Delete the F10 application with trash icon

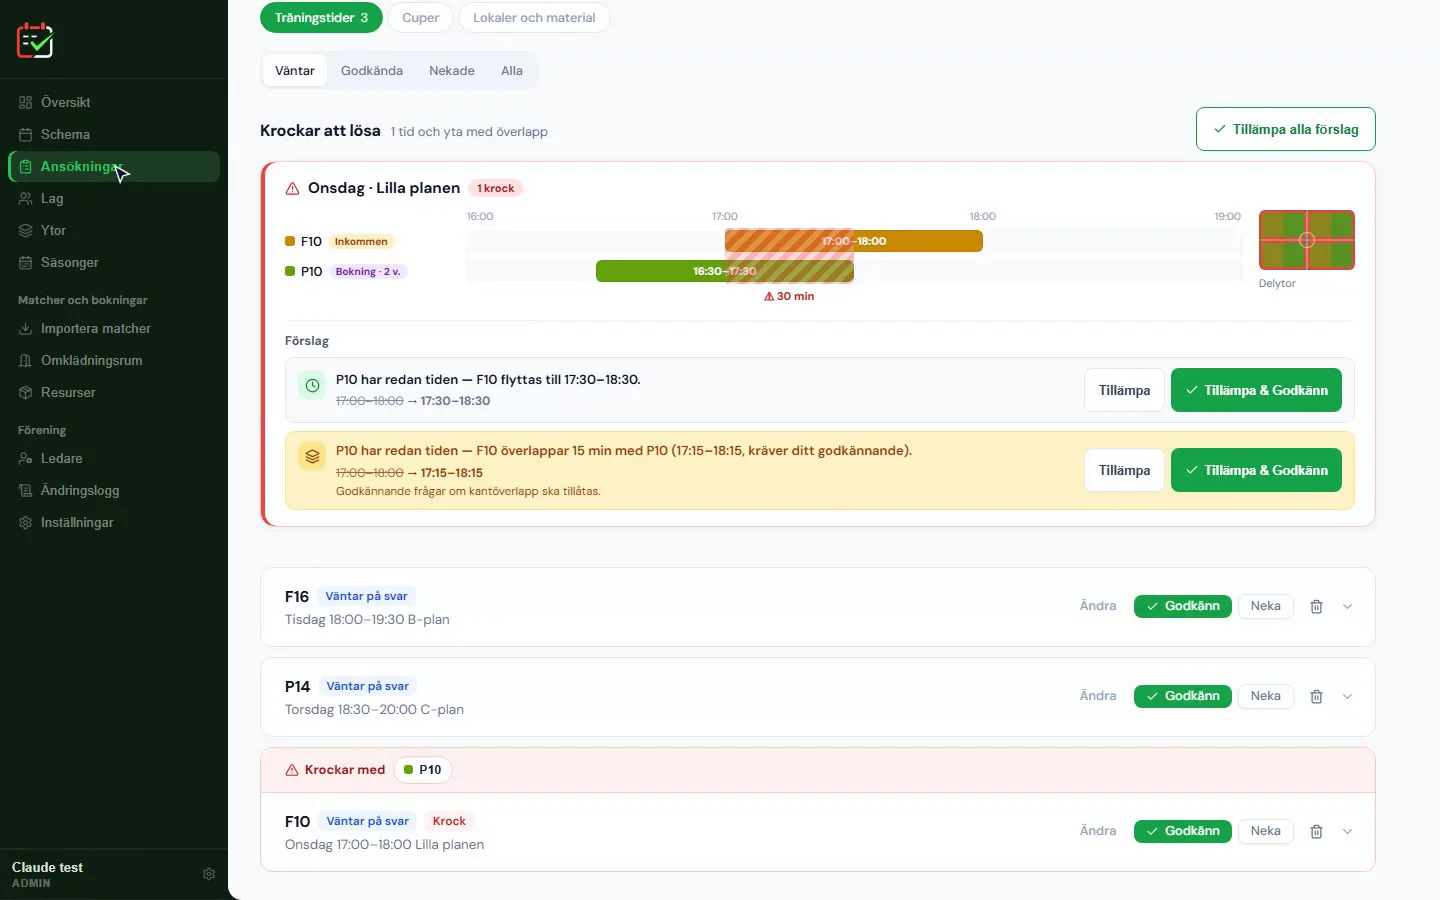(x=1317, y=831)
